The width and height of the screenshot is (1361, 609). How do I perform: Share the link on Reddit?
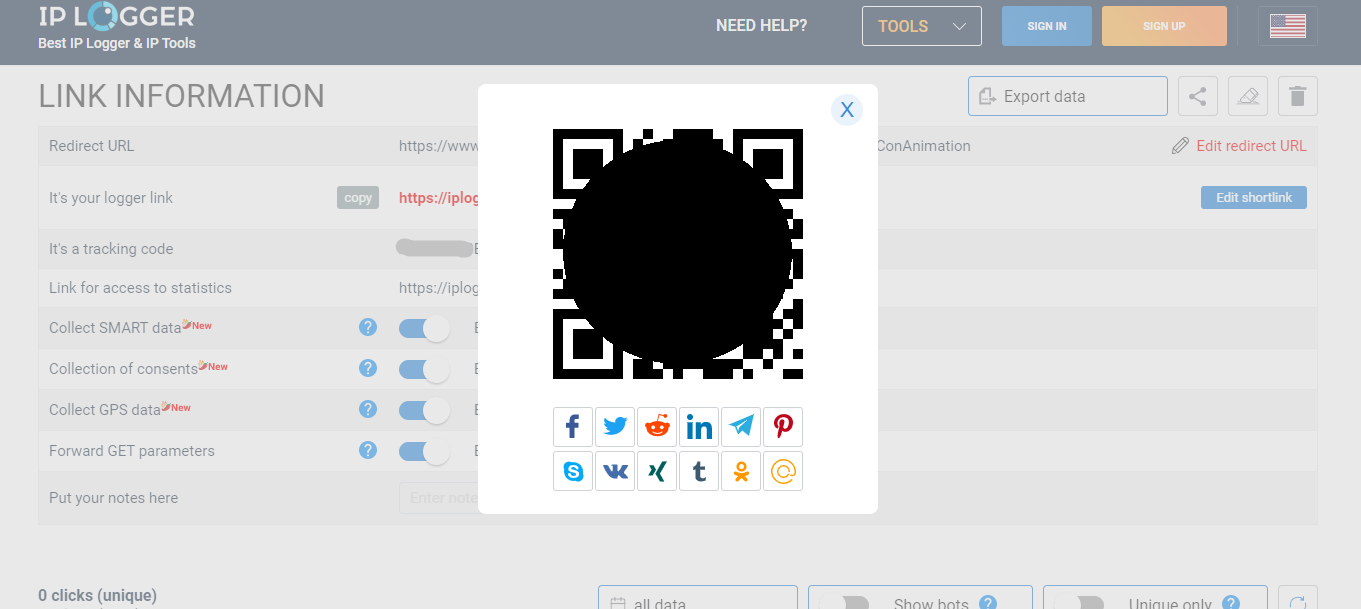click(657, 427)
